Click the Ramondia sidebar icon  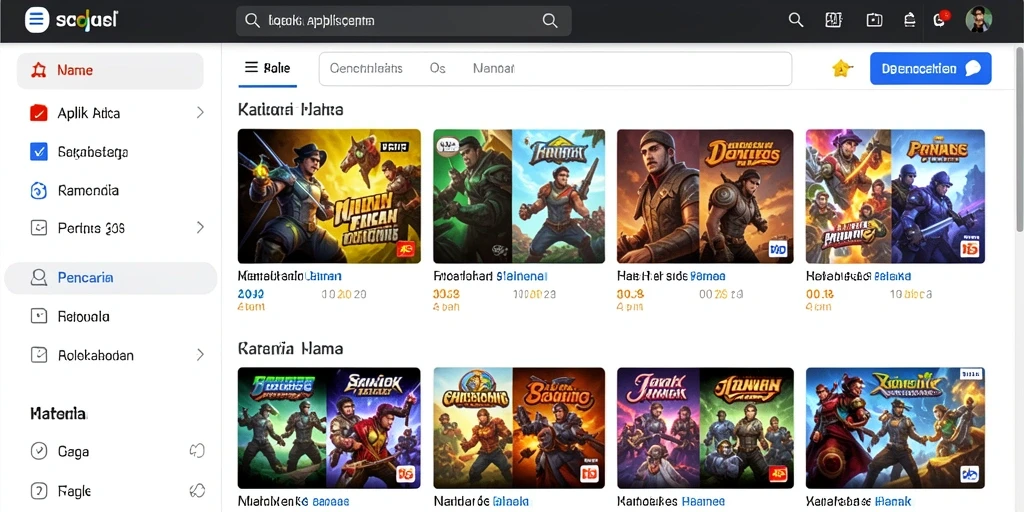(39, 191)
